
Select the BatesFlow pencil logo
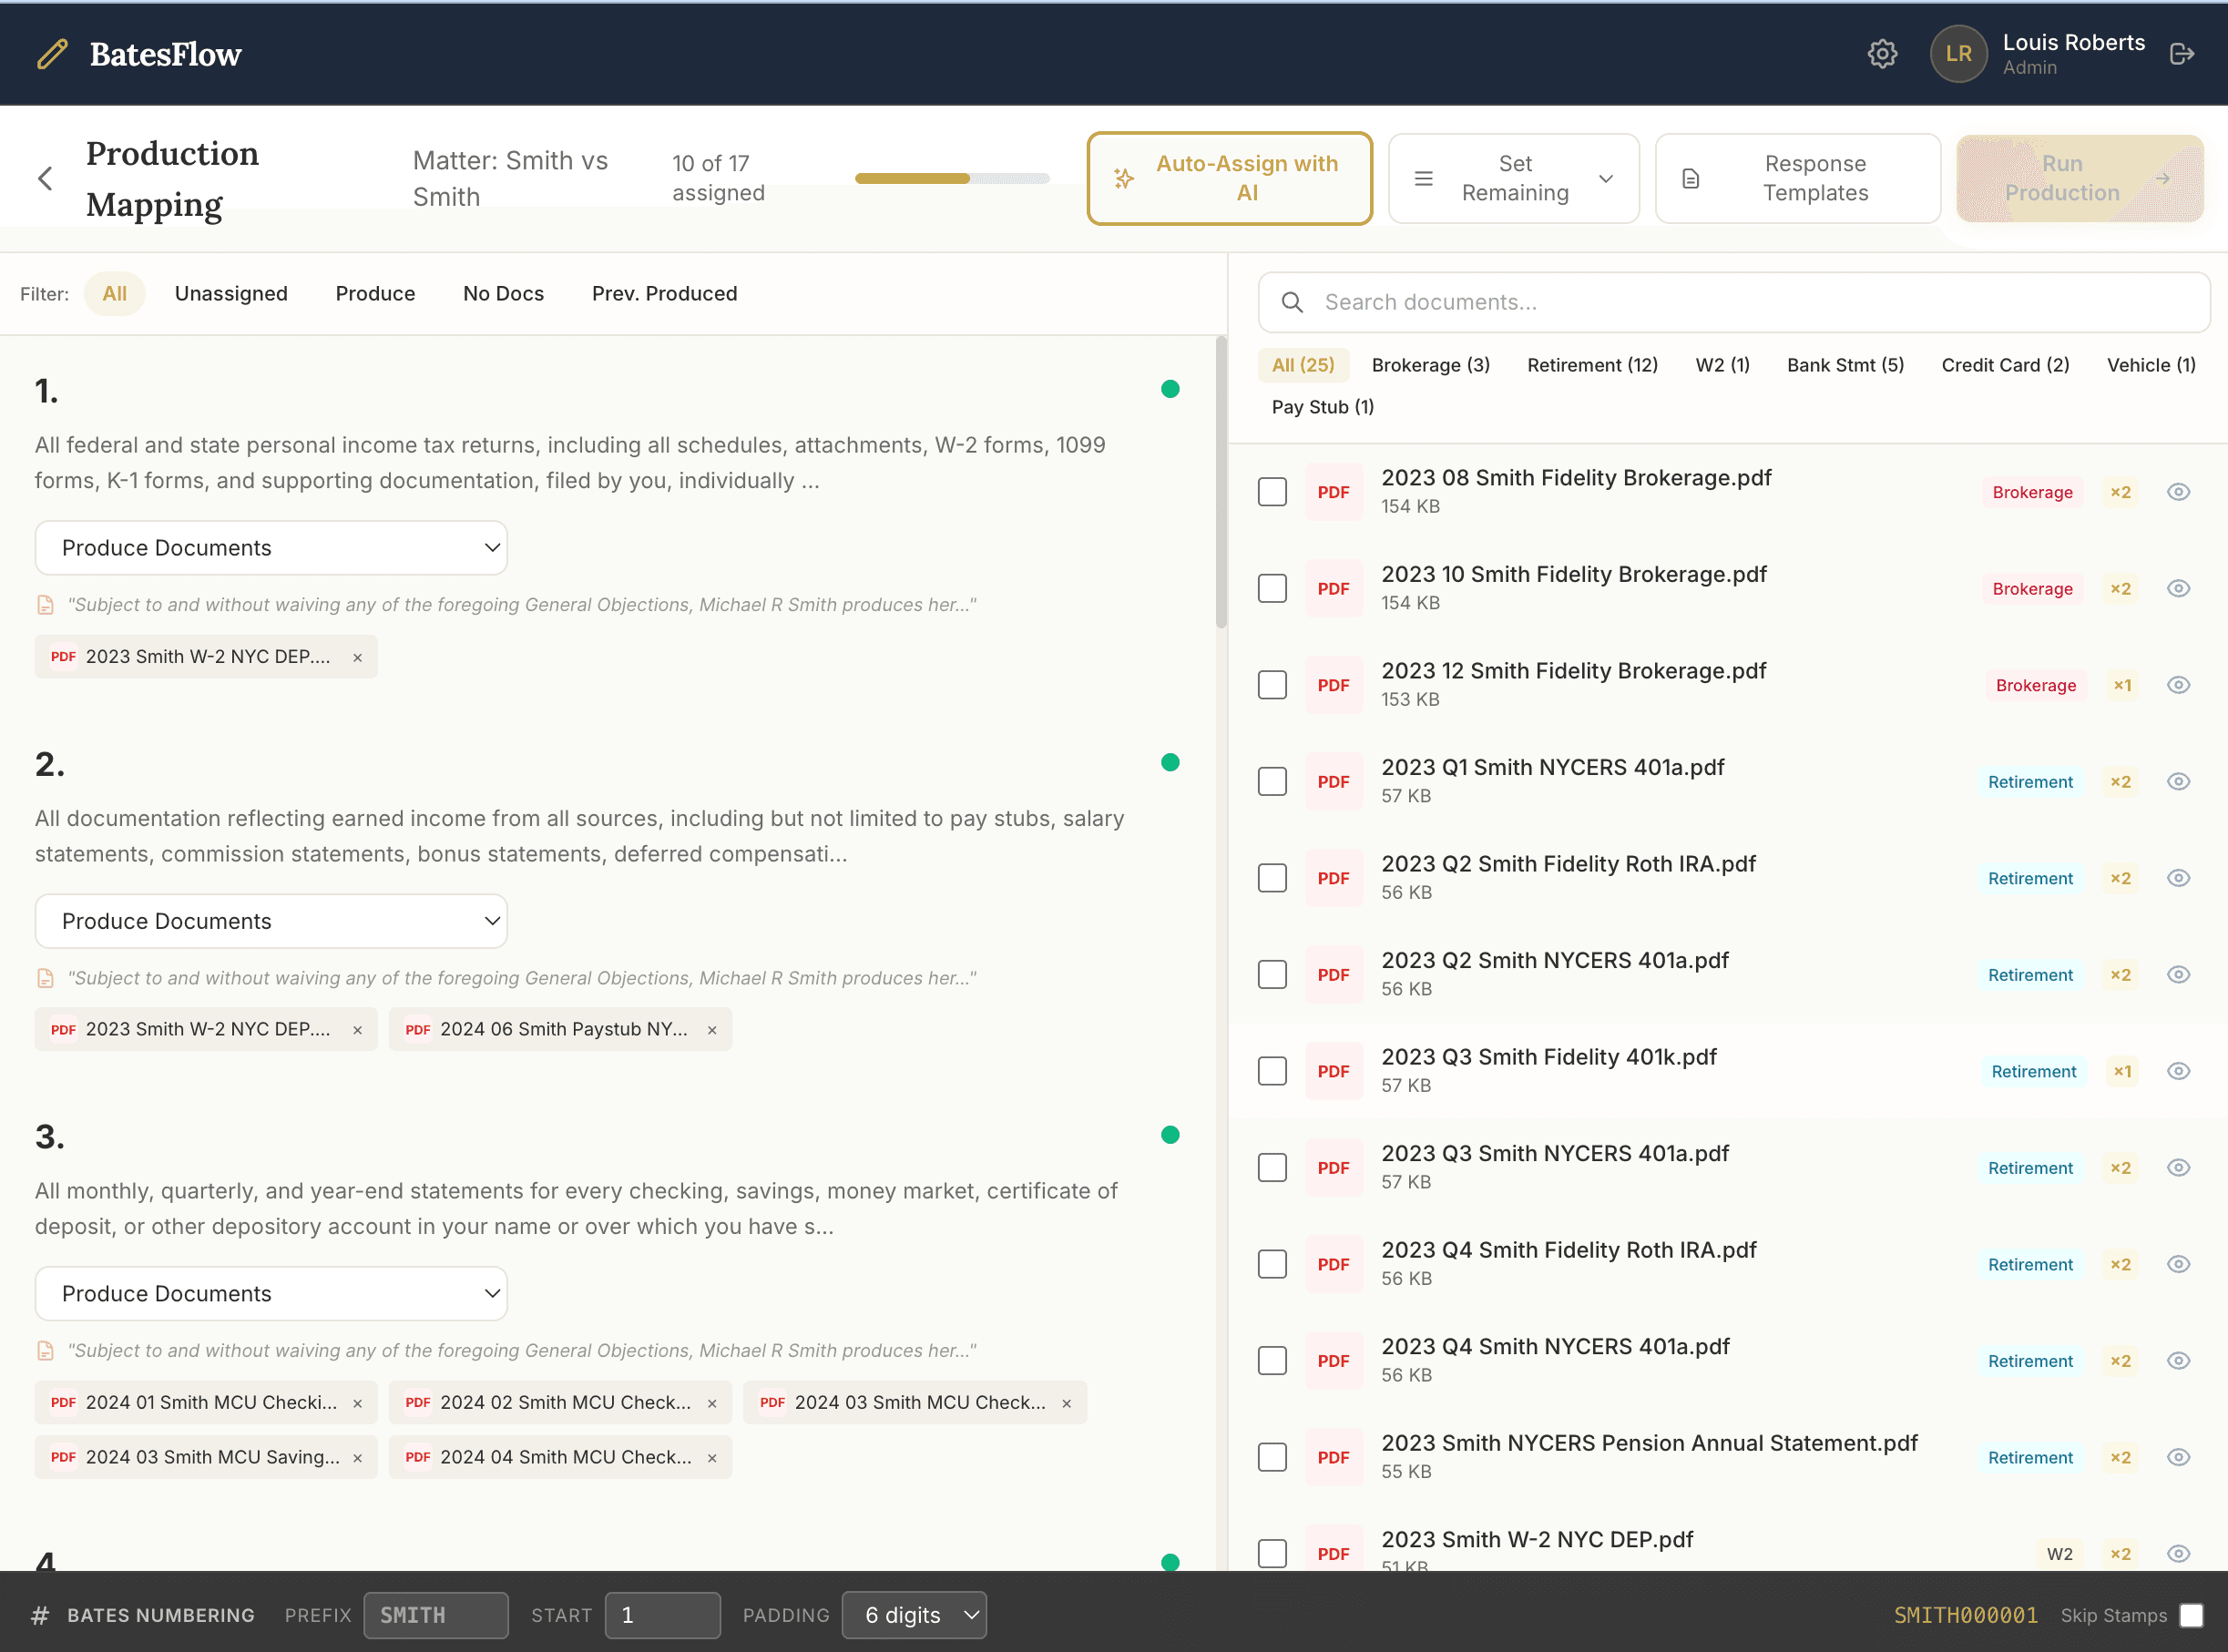51,54
